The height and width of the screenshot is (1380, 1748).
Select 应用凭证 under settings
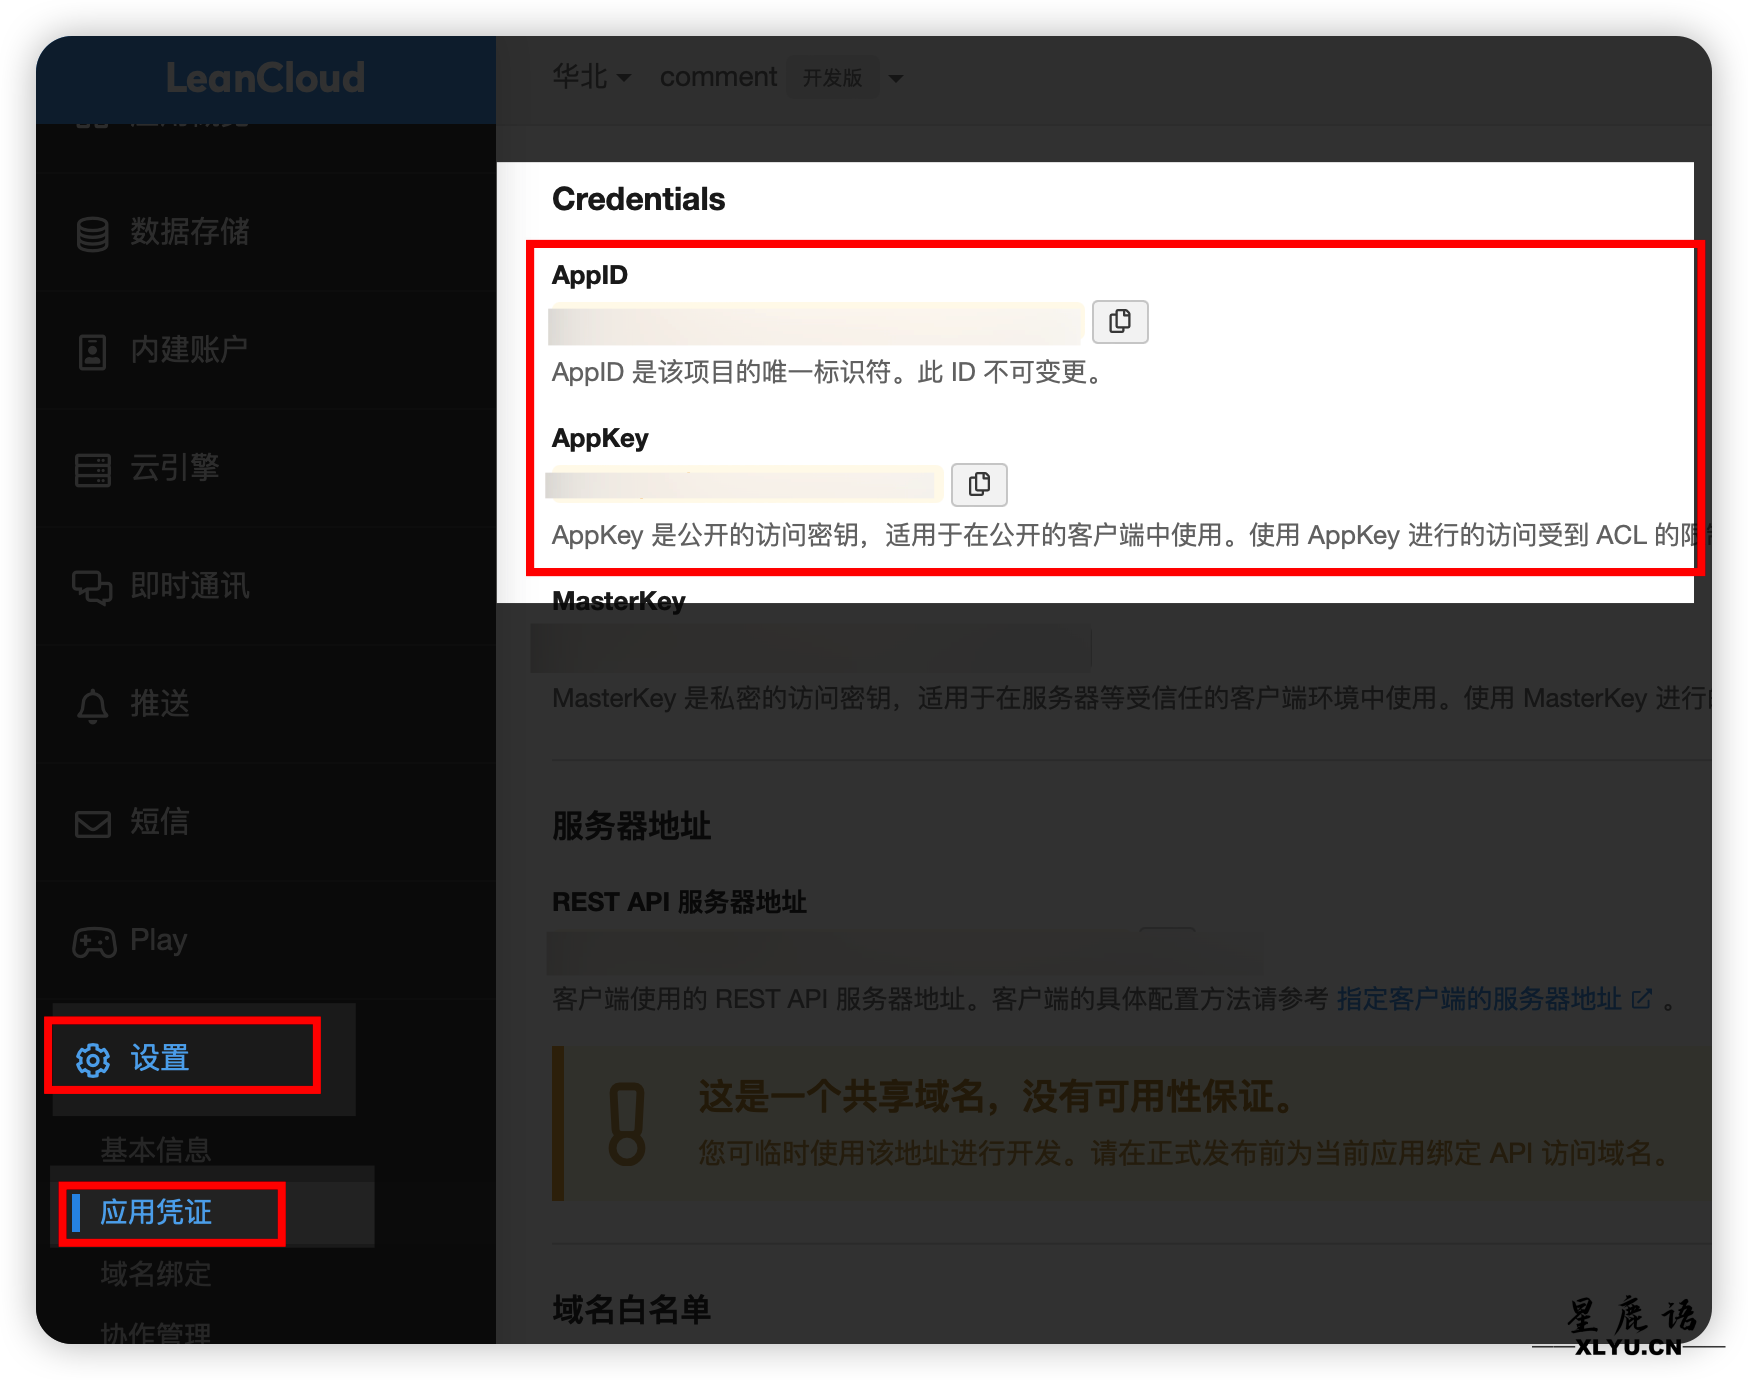click(x=156, y=1212)
